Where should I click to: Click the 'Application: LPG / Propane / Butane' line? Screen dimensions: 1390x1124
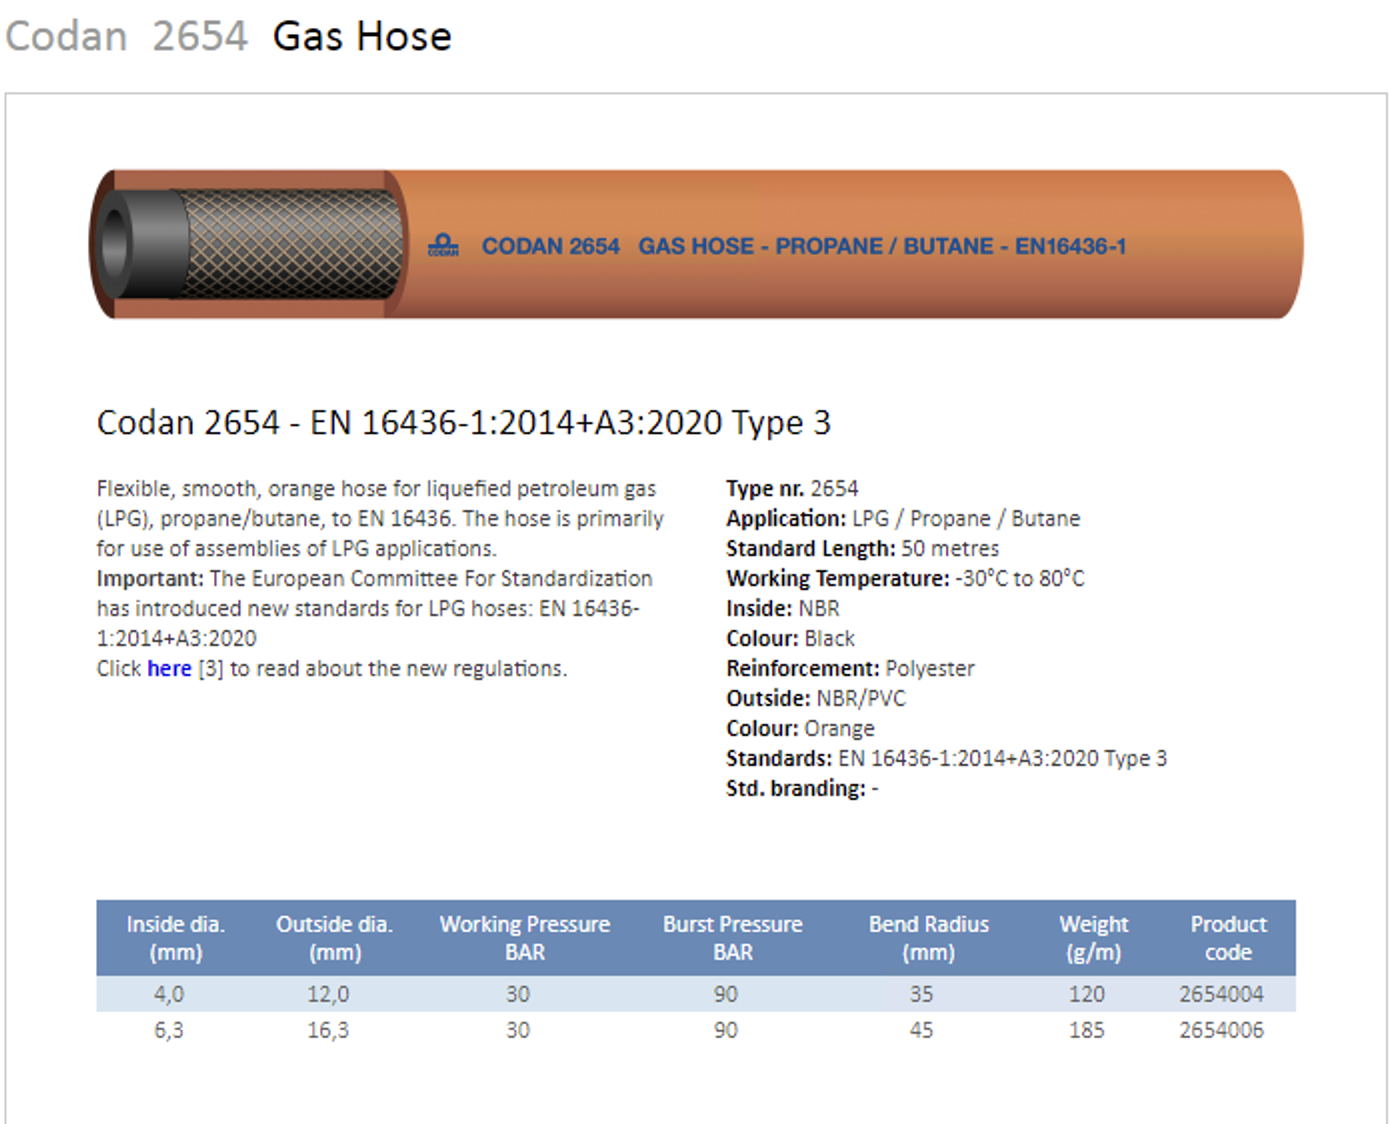[903, 519]
